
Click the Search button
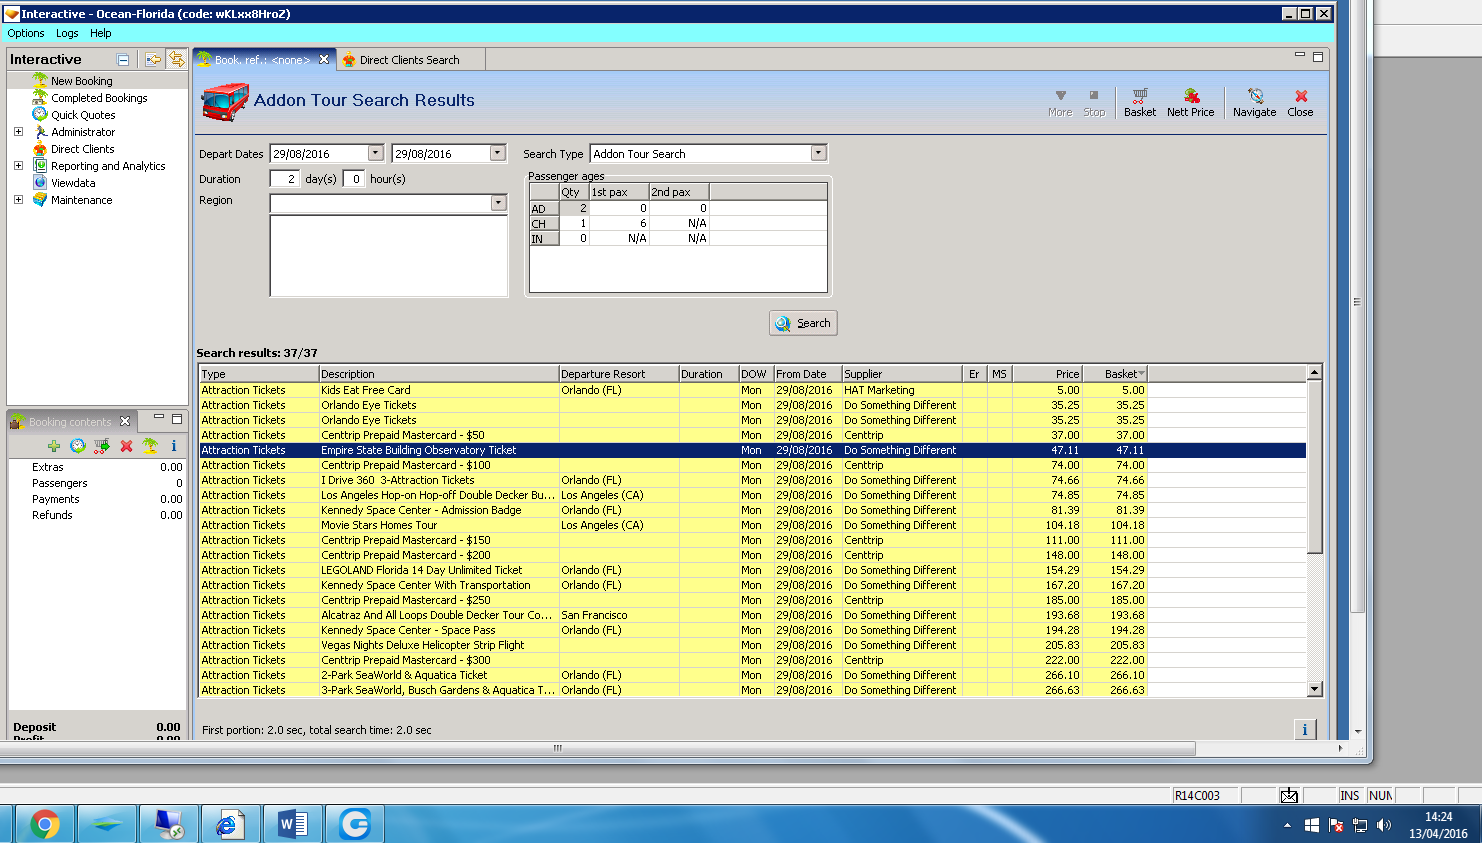click(803, 323)
